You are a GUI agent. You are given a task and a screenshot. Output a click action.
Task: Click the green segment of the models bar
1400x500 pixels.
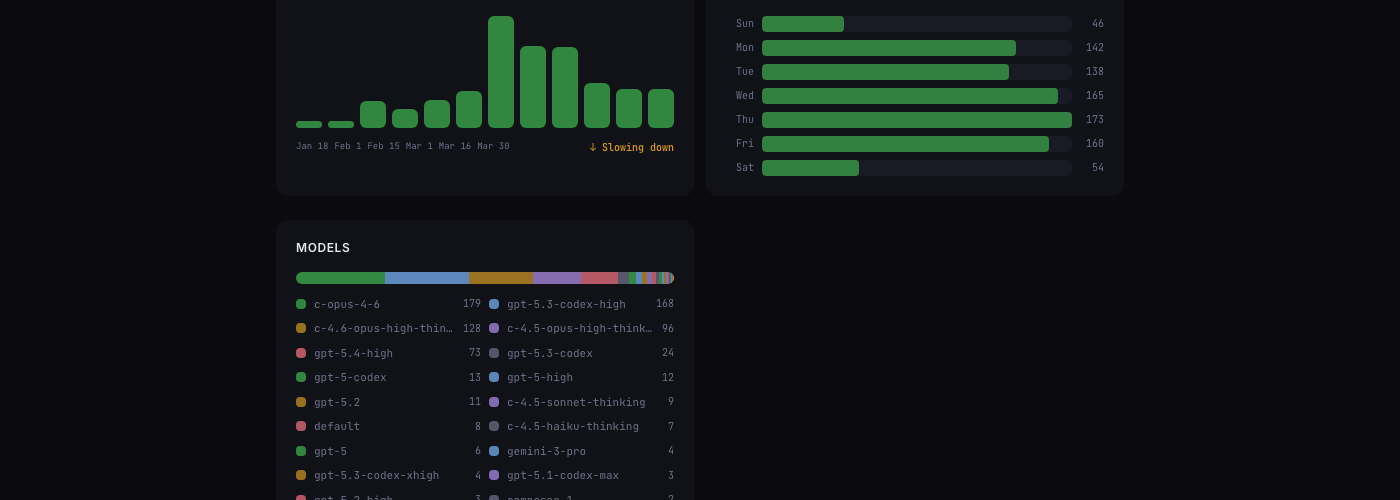coord(340,278)
